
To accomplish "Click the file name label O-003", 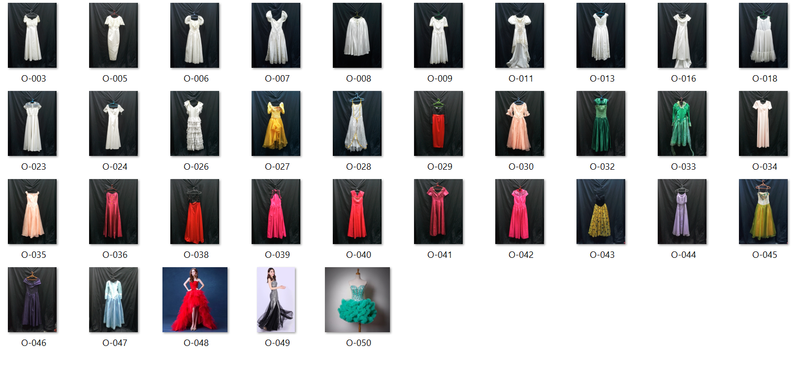I will pyautogui.click(x=33, y=79).
